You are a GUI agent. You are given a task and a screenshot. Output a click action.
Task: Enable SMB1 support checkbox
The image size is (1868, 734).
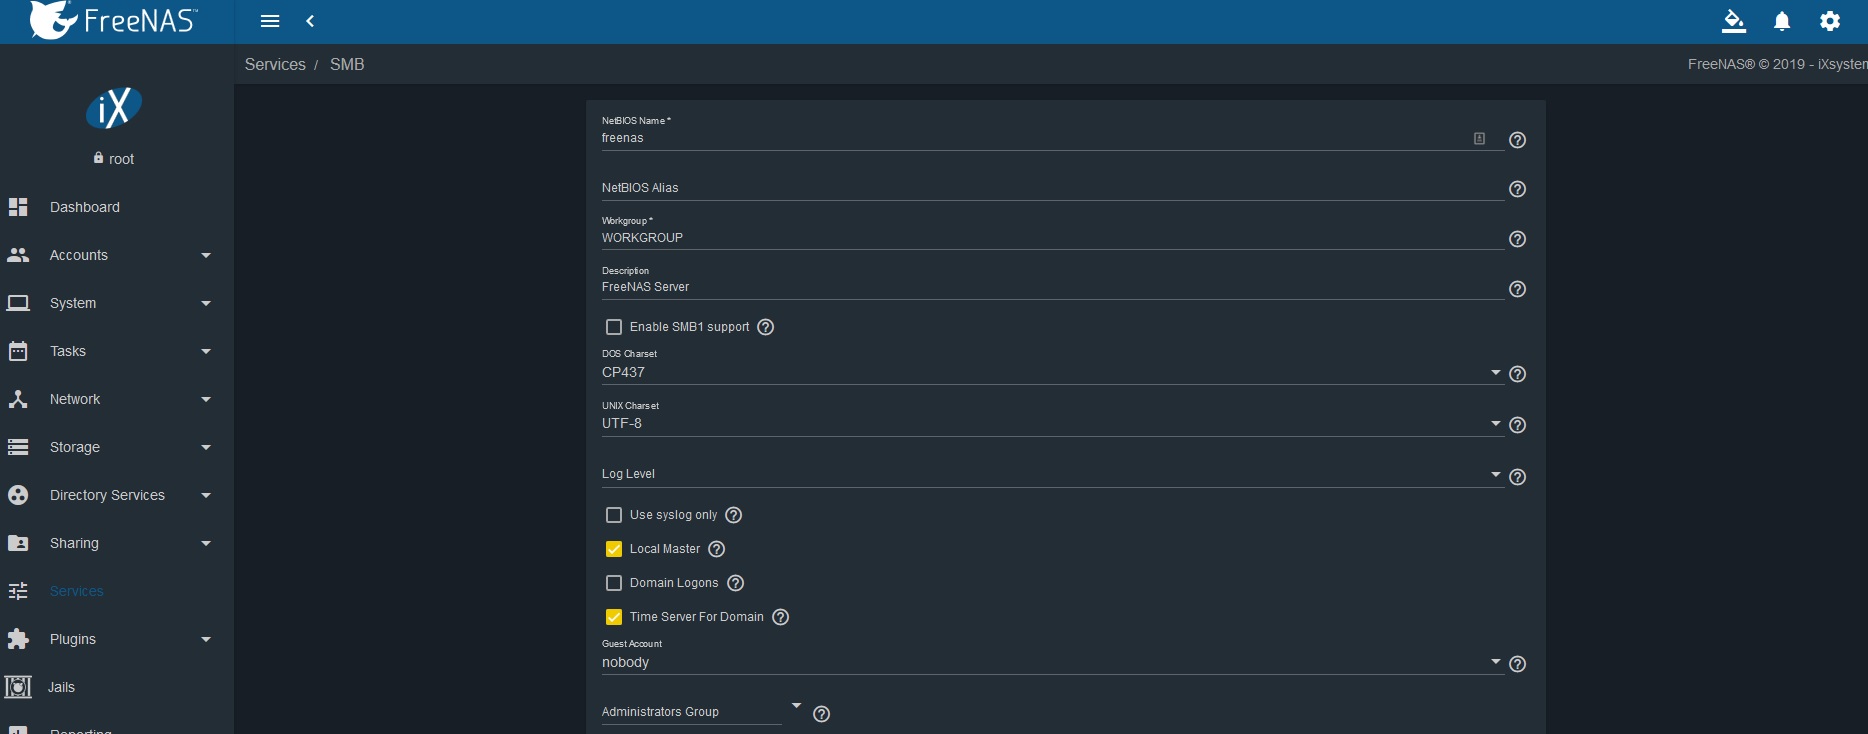(x=614, y=327)
